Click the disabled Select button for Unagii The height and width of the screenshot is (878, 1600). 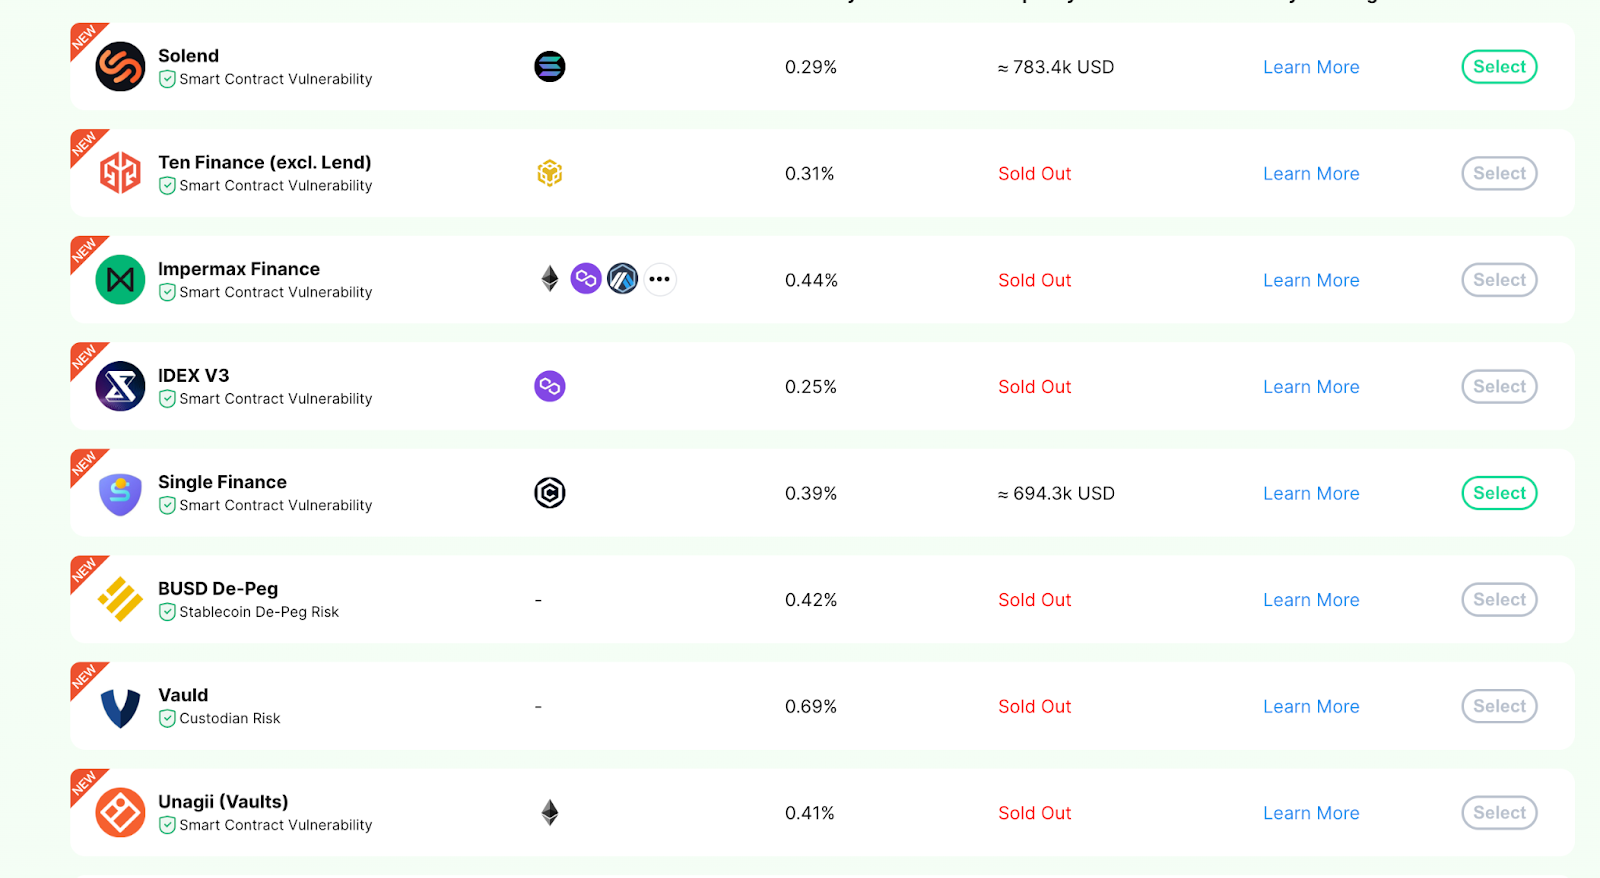pyautogui.click(x=1499, y=813)
